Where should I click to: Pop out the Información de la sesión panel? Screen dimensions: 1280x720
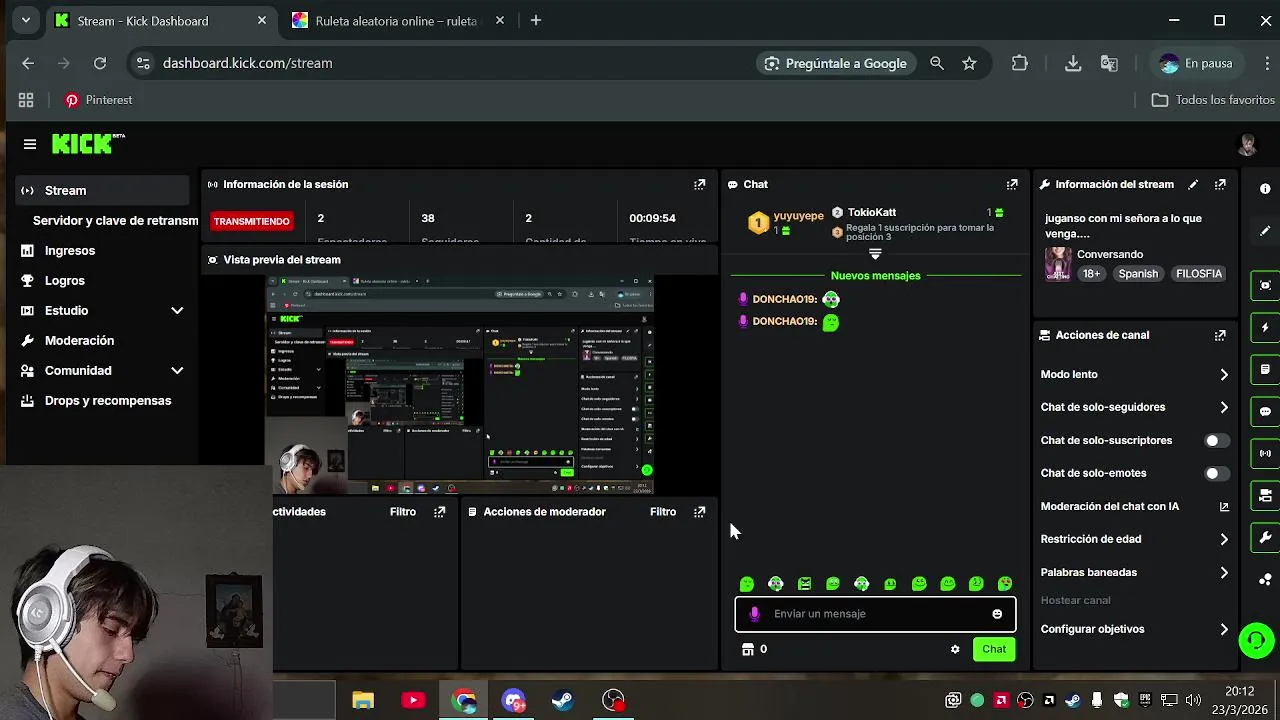(700, 184)
